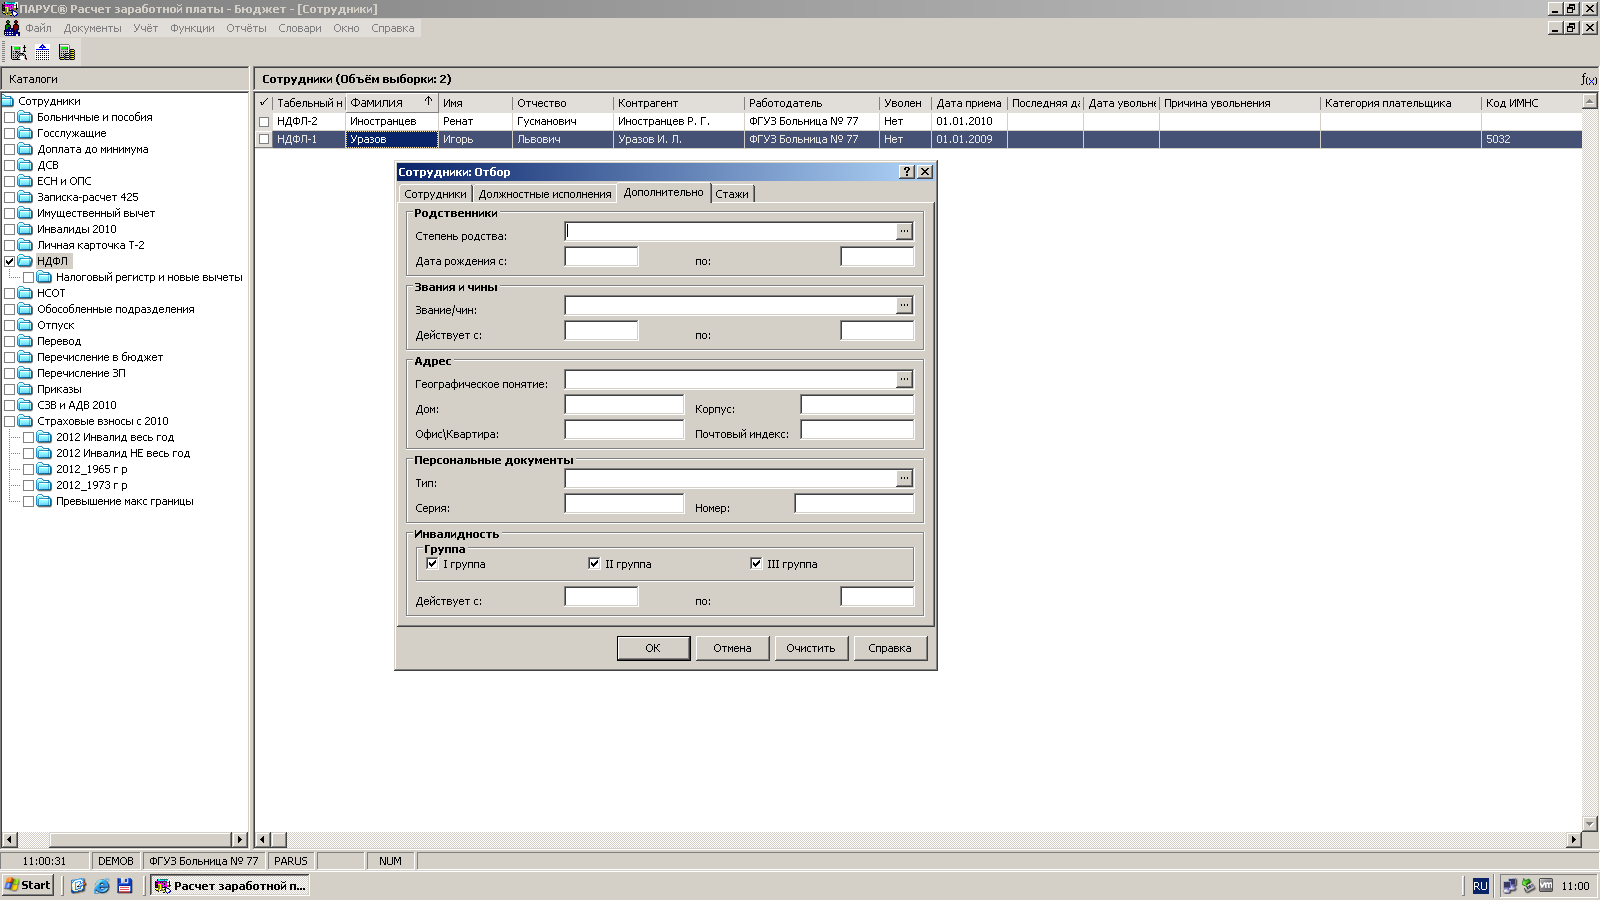
Task: Open the Windows Start menu
Action: 28,885
